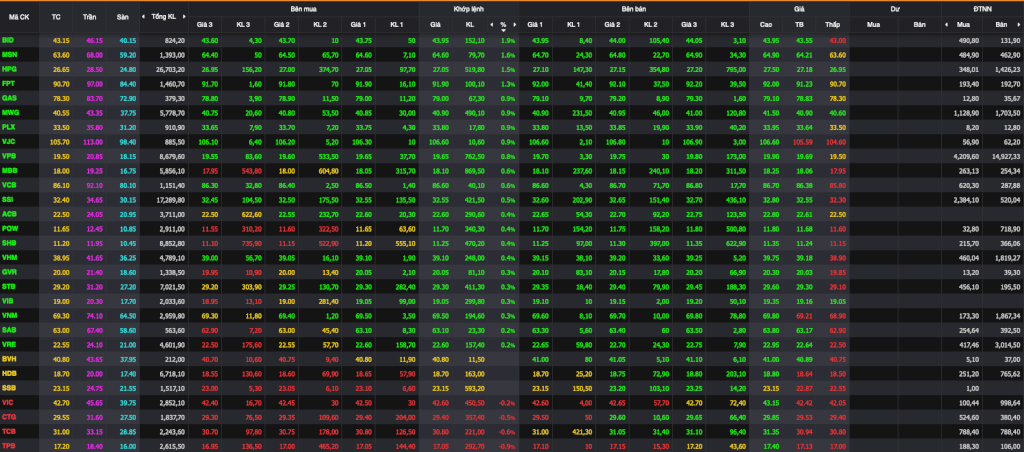1024x452 pixels.
Task: Click the Bên bán group header
Action: coord(634,9)
